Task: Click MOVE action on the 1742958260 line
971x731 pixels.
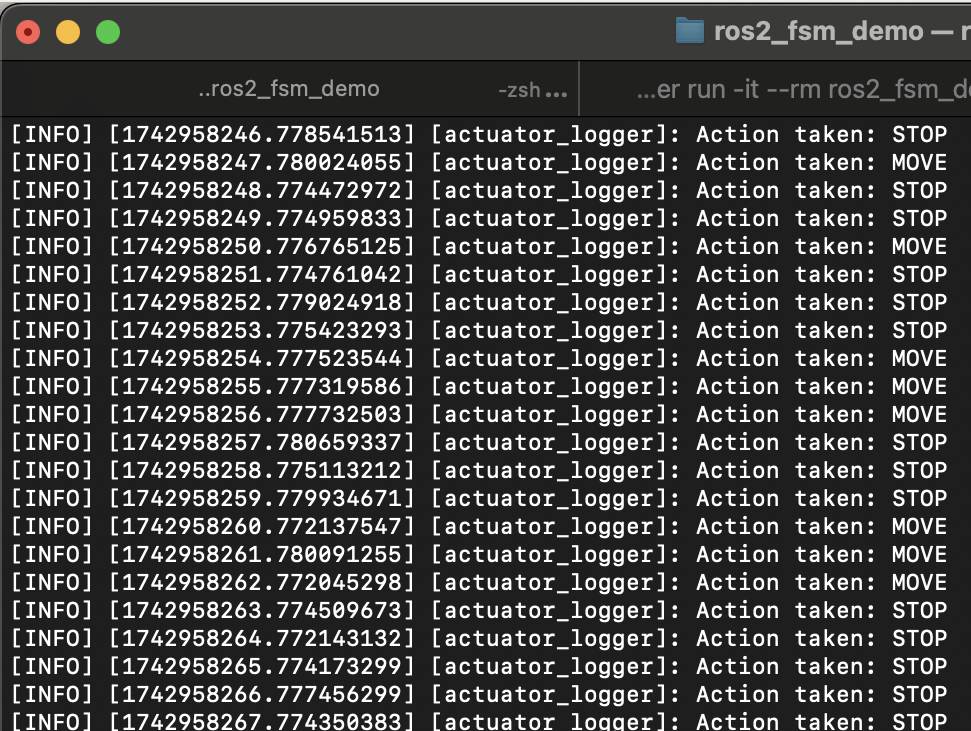Action: click(919, 527)
